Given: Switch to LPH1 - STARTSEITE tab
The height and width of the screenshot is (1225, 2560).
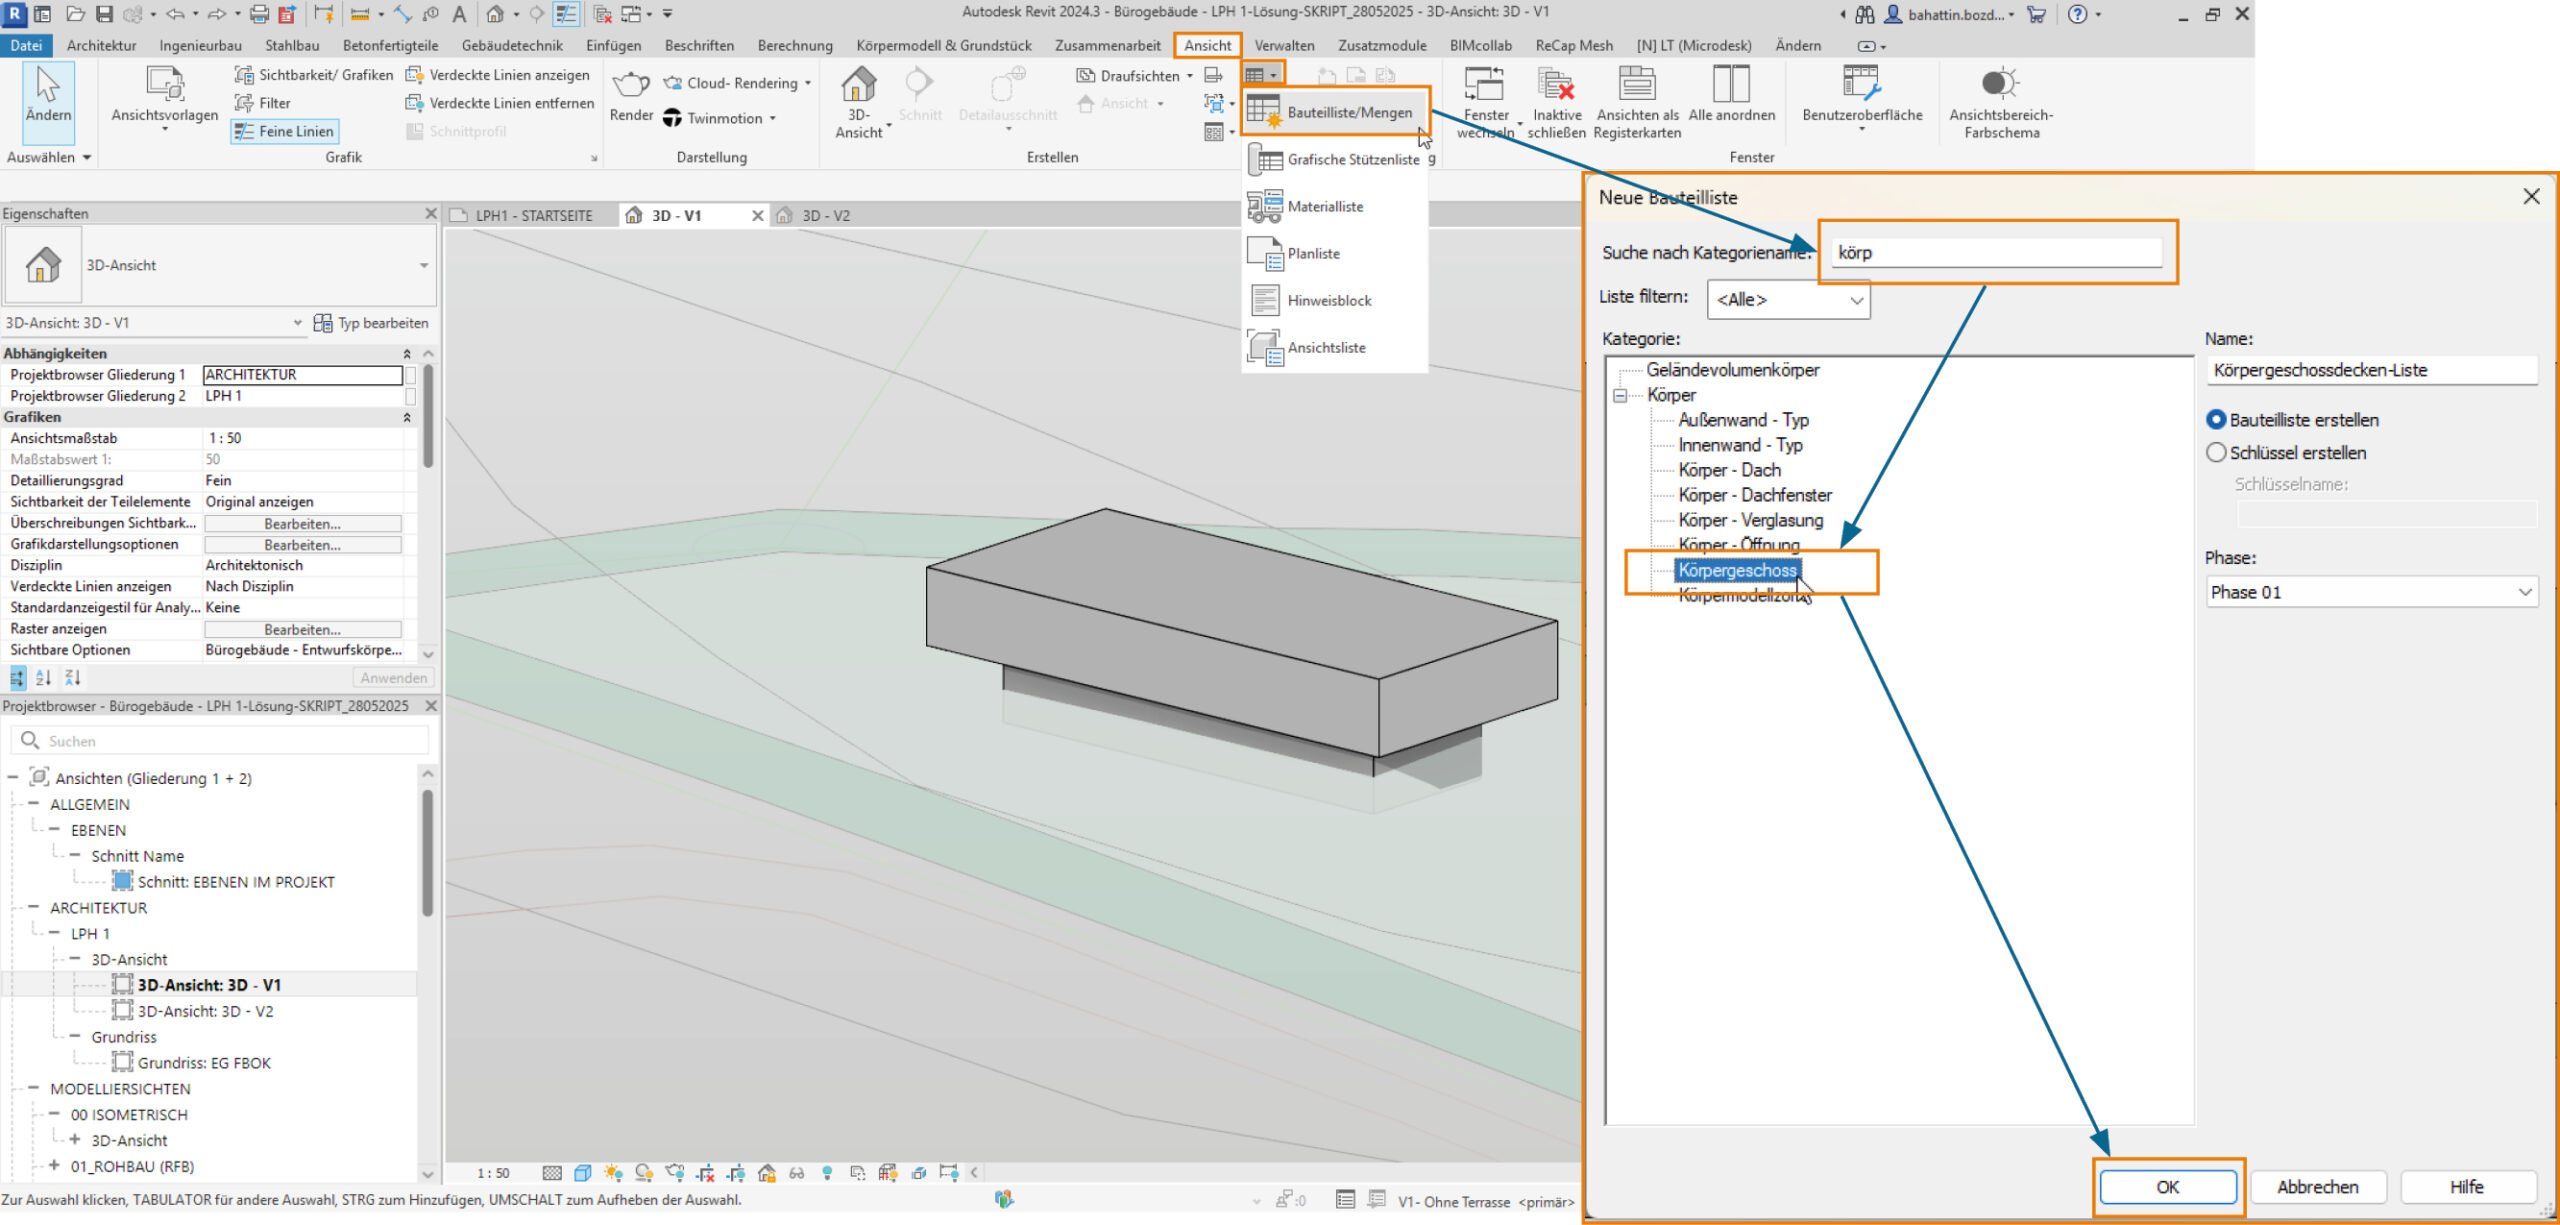Looking at the screenshot, I should (533, 215).
